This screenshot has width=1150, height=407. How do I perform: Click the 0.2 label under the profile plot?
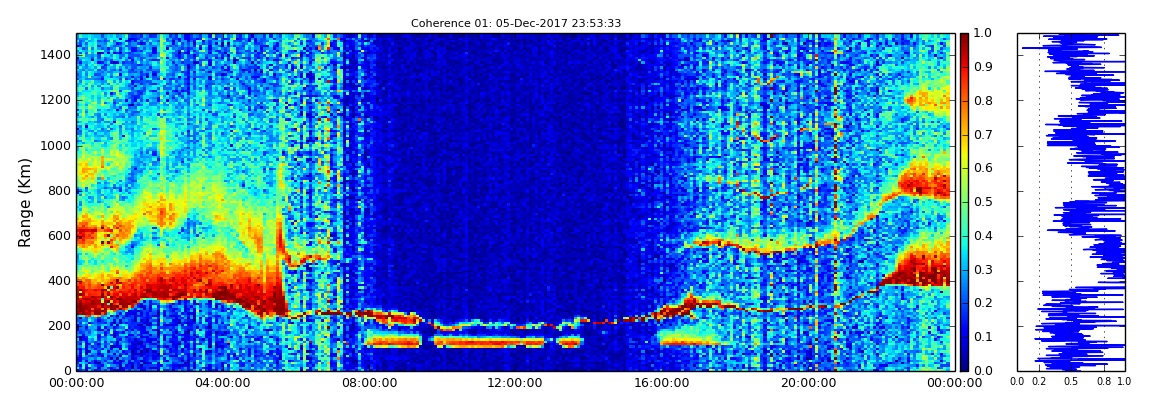tap(1039, 382)
